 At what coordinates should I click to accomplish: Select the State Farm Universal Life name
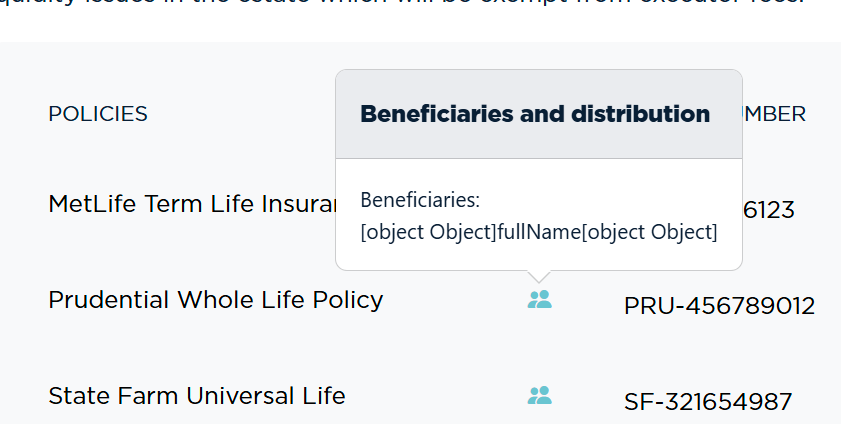coord(197,395)
